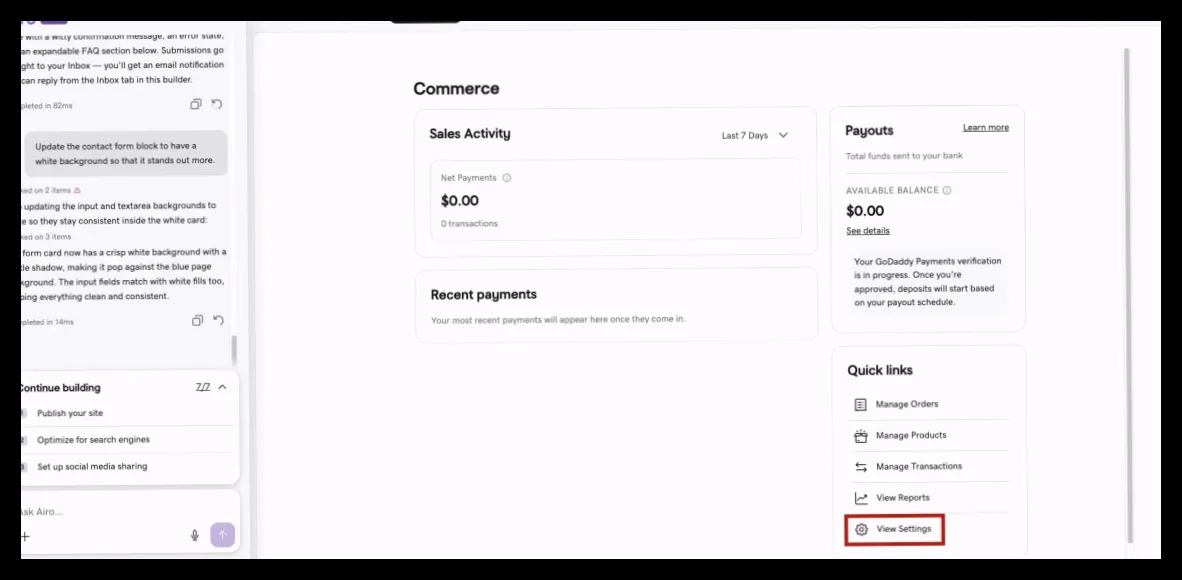Screen dimensions: 1182x580
Task: Click the info icon next to Net Payments
Action: tap(507, 178)
